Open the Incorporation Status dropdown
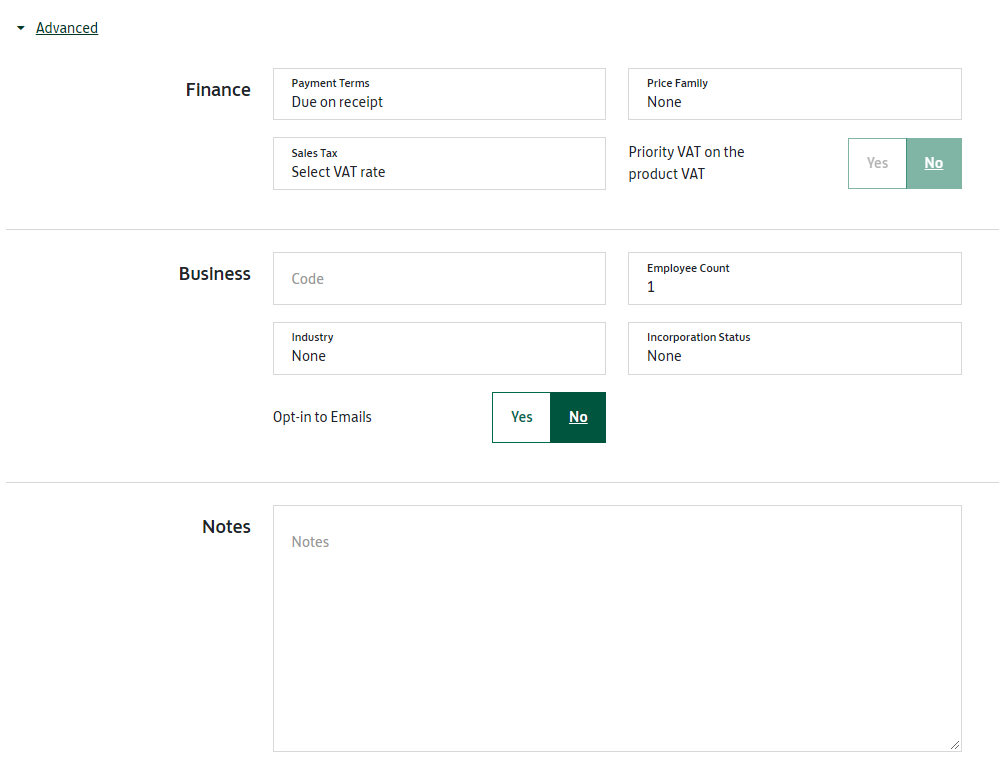 pos(794,348)
